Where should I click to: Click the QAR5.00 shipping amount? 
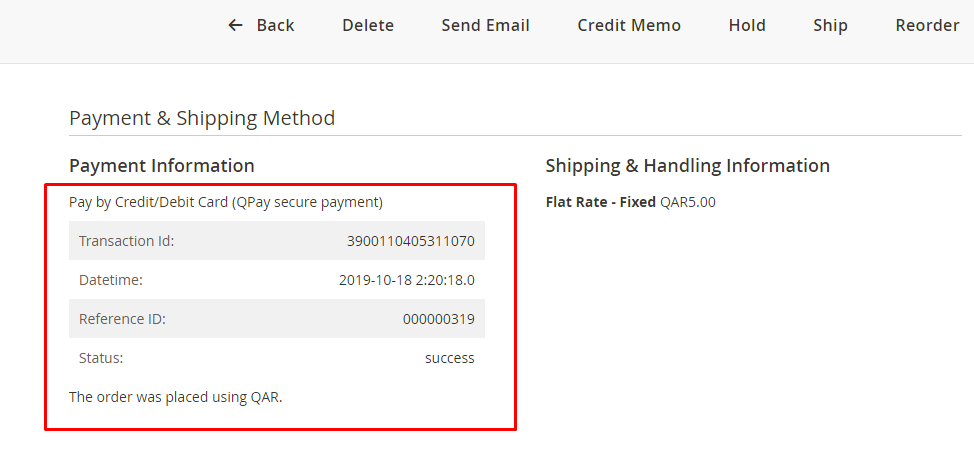[x=688, y=202]
